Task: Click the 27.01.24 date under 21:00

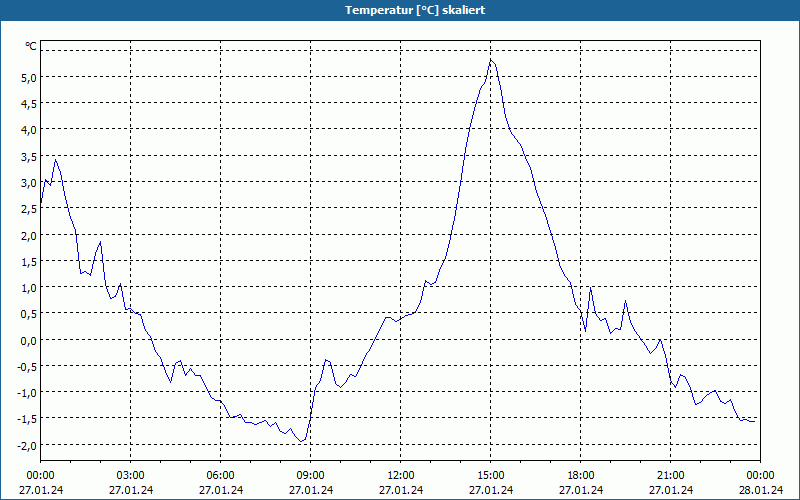Action: tap(670, 490)
